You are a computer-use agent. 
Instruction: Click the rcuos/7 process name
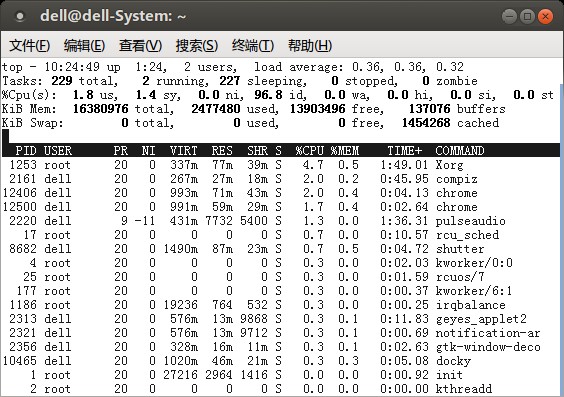pyautogui.click(x=460, y=277)
